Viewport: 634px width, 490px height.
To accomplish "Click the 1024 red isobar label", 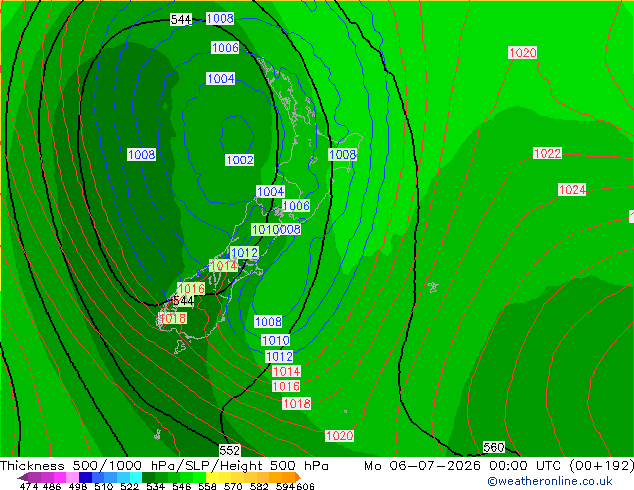I will 572,190.
